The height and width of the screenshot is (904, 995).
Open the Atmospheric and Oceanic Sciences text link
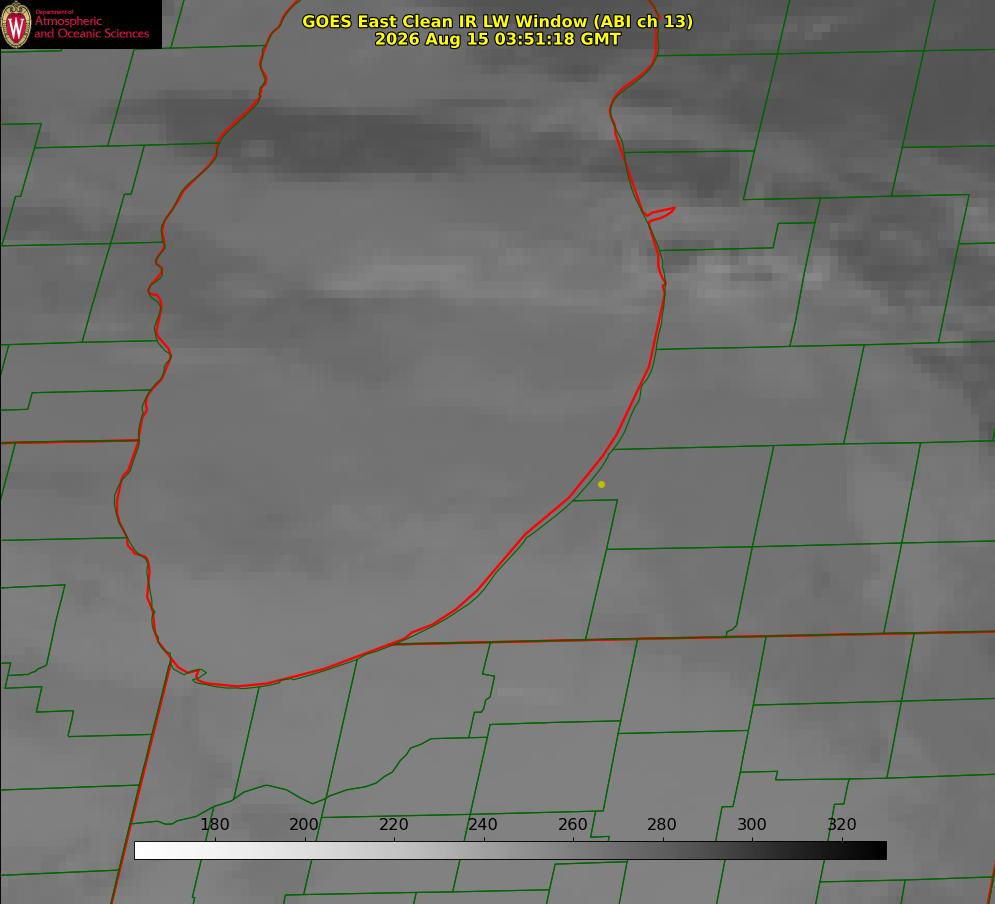coord(91,27)
